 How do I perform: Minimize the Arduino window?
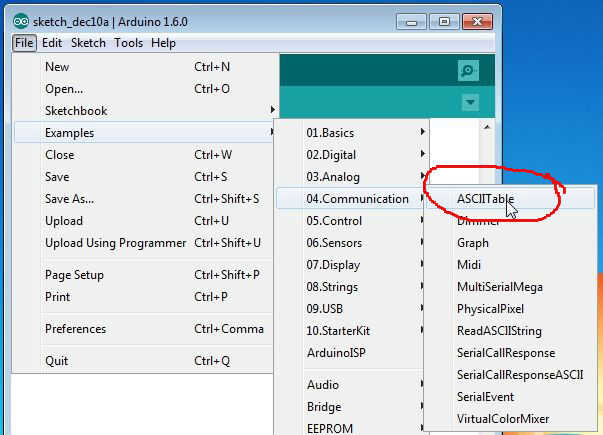(411, 22)
